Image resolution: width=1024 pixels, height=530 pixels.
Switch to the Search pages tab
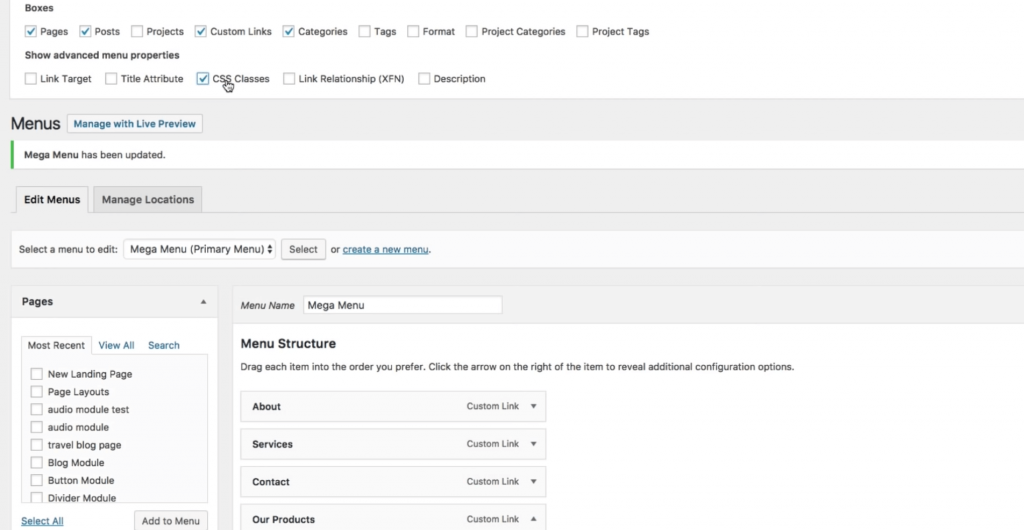tap(164, 345)
